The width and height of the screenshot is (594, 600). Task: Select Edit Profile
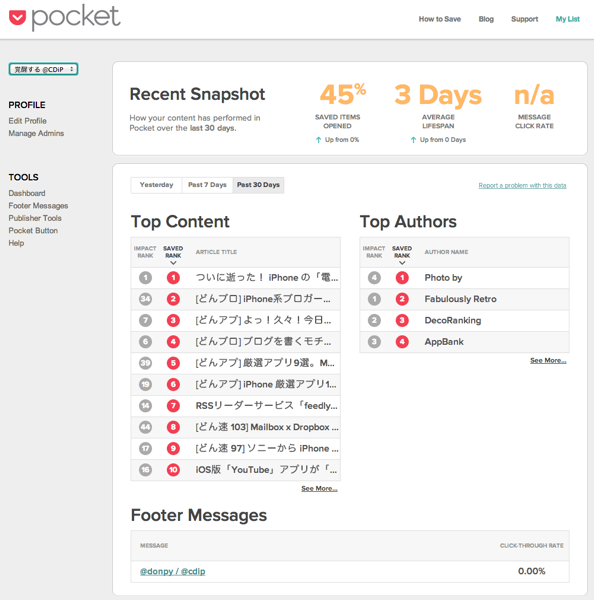[x=28, y=121]
